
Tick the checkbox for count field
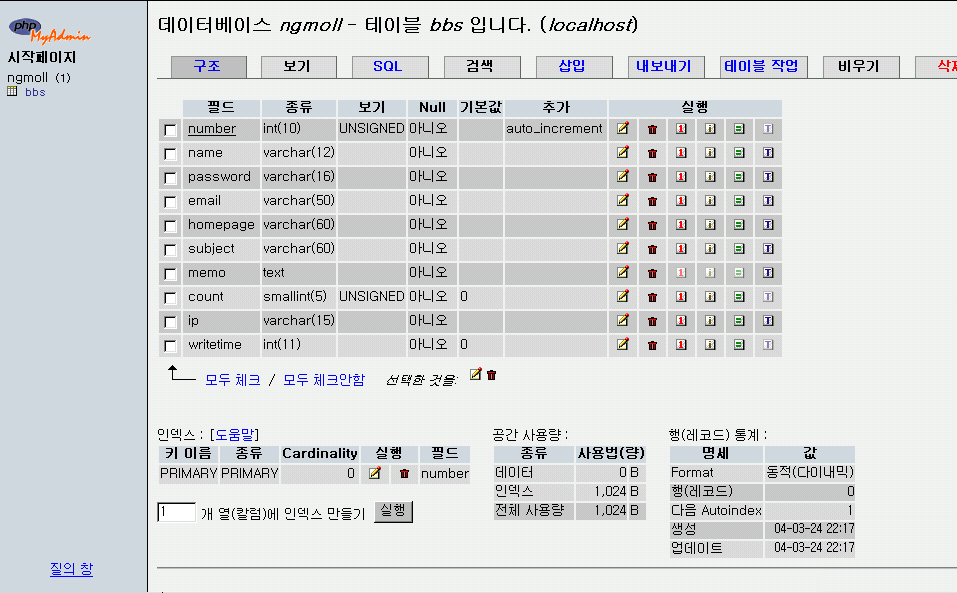point(170,298)
